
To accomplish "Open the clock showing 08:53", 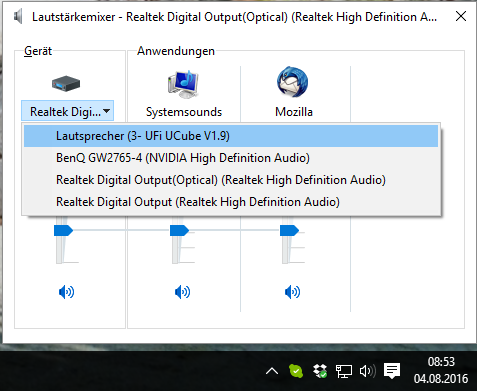I will (441, 370).
